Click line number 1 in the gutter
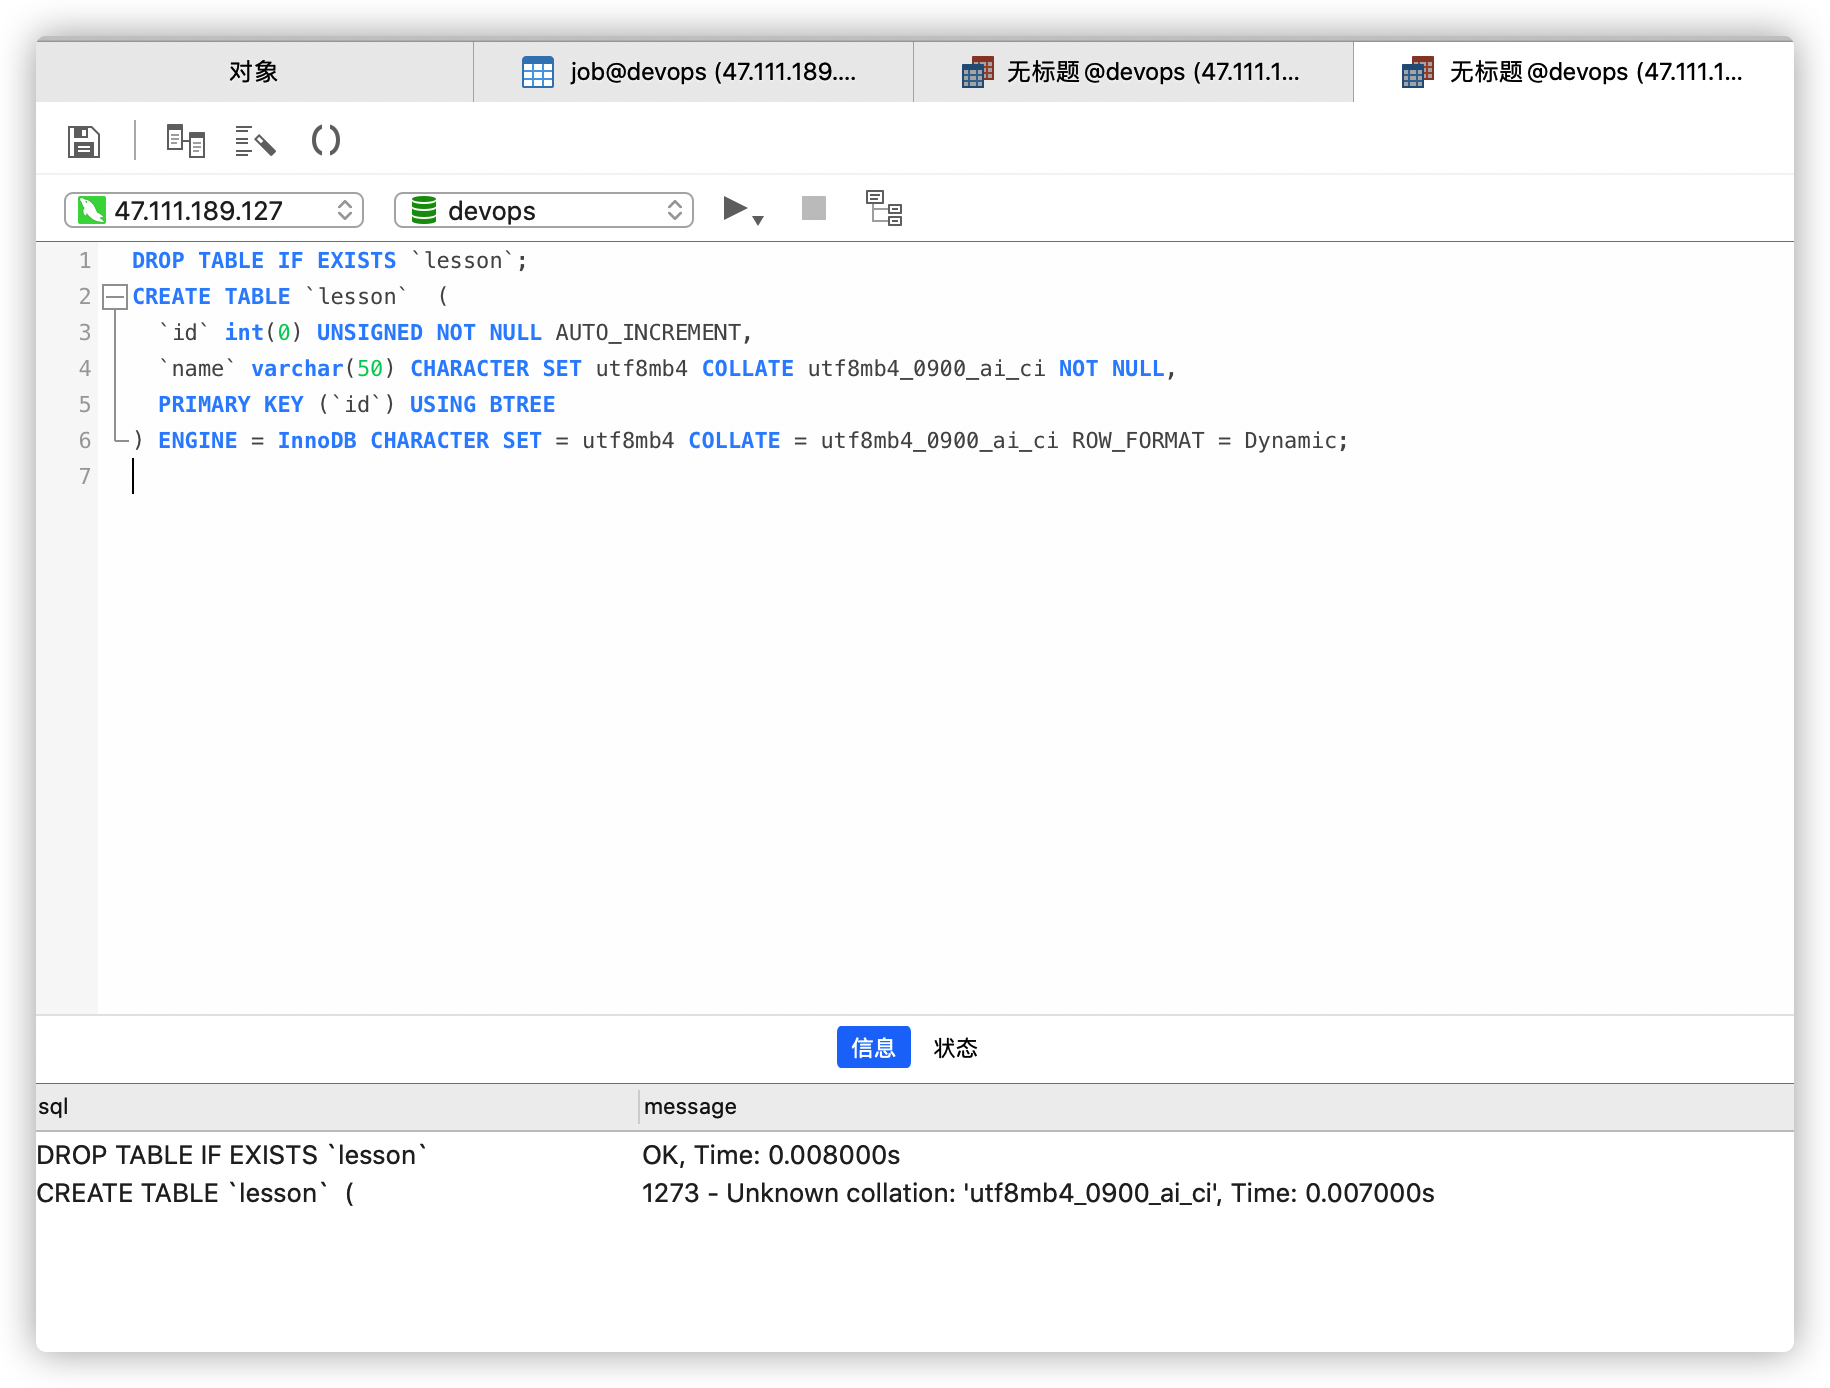Viewport: 1830px width, 1388px height. [x=85, y=260]
